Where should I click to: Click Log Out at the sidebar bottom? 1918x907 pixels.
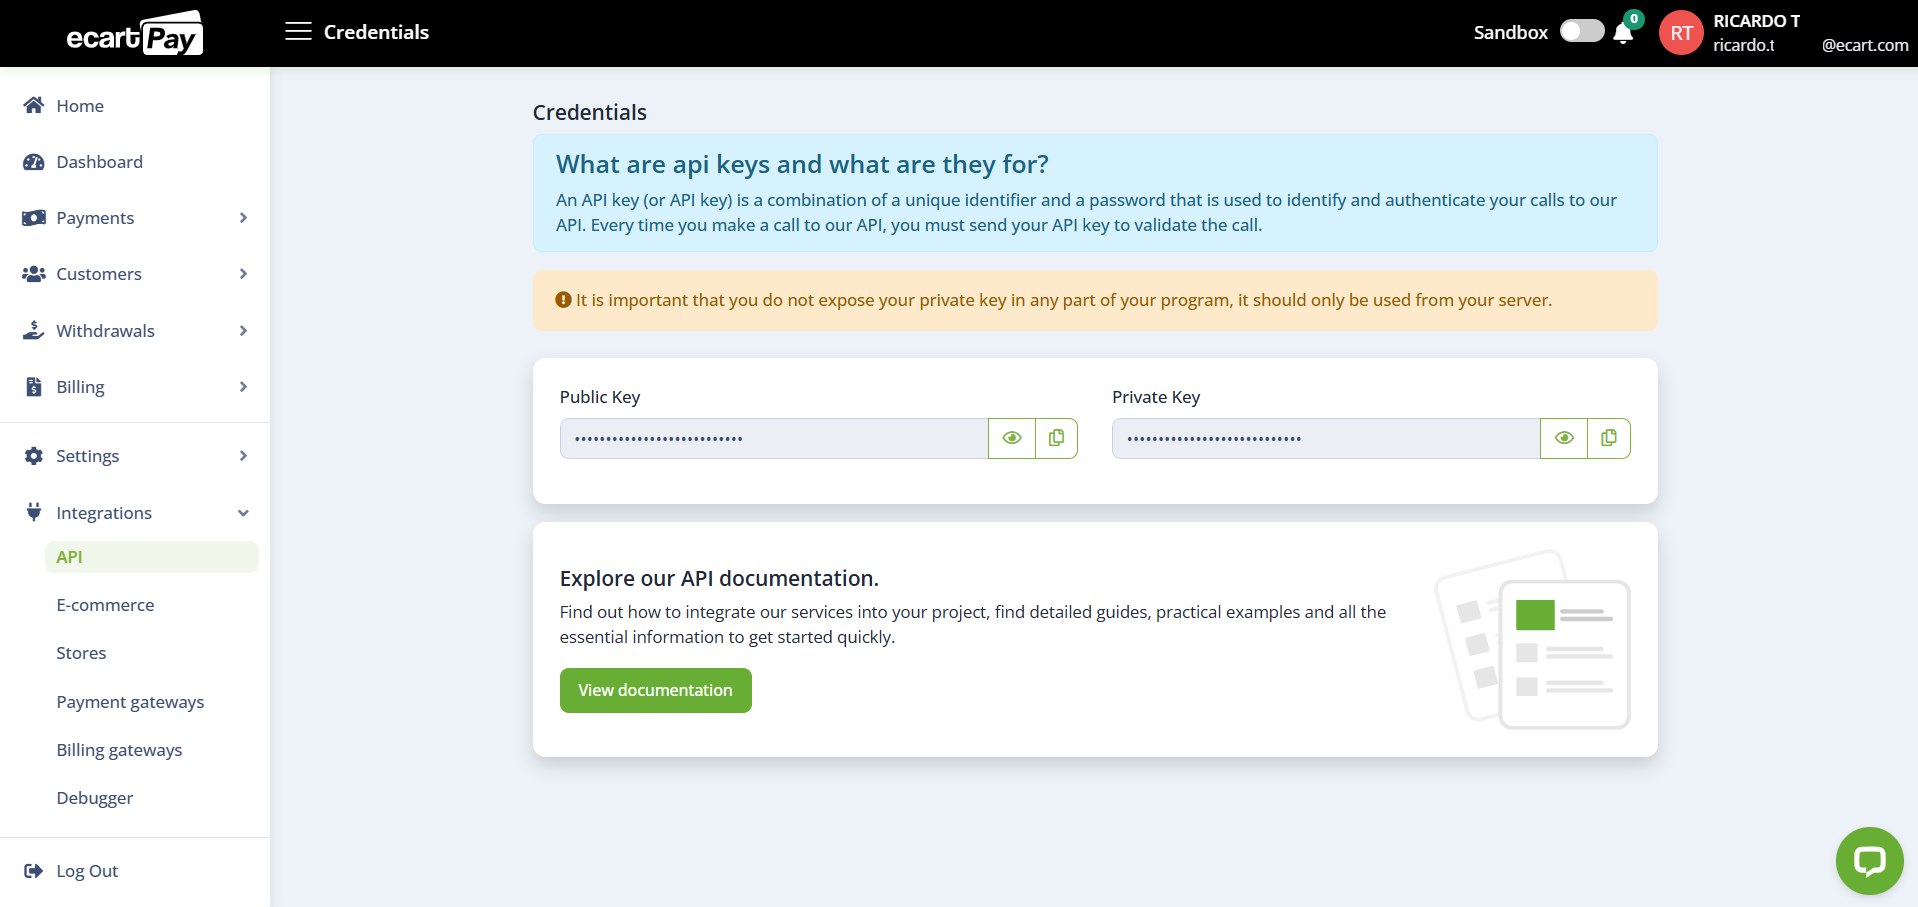coord(86,871)
